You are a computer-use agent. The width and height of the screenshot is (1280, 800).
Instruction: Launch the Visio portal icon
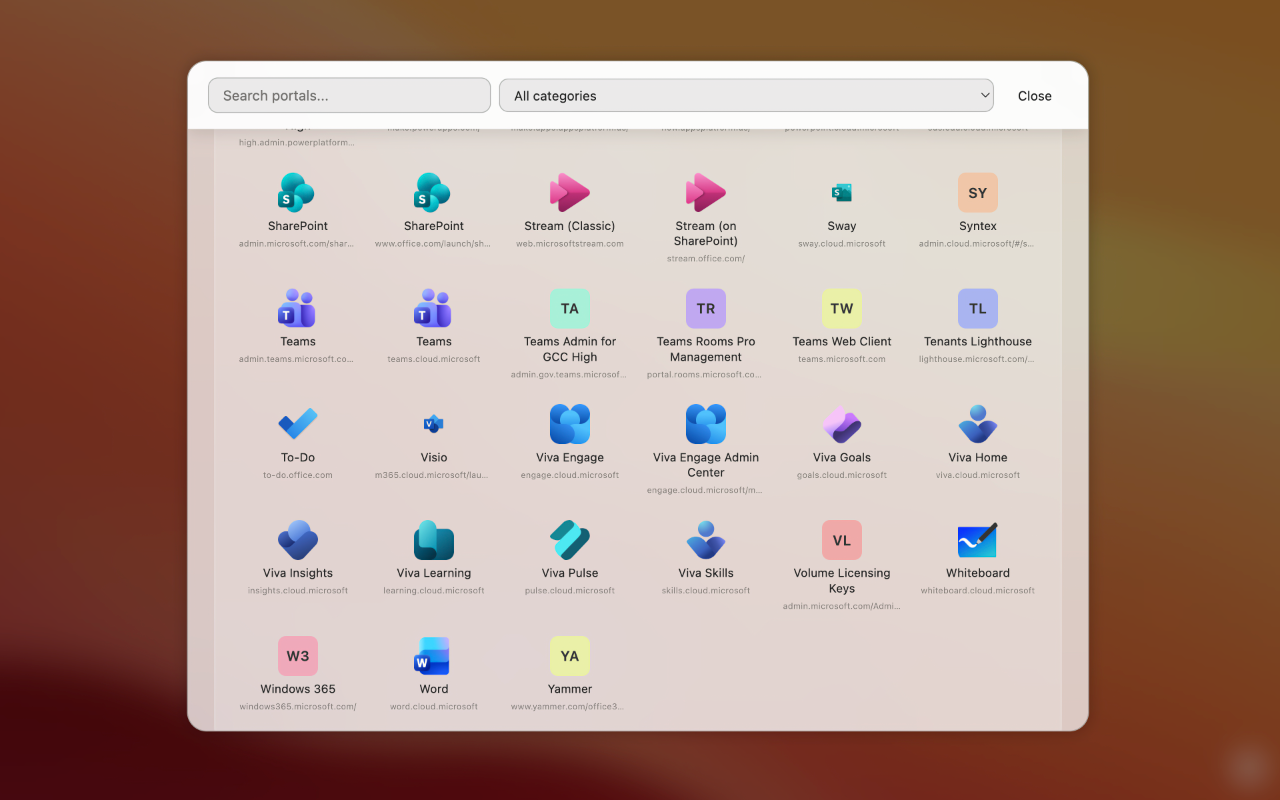pos(434,425)
